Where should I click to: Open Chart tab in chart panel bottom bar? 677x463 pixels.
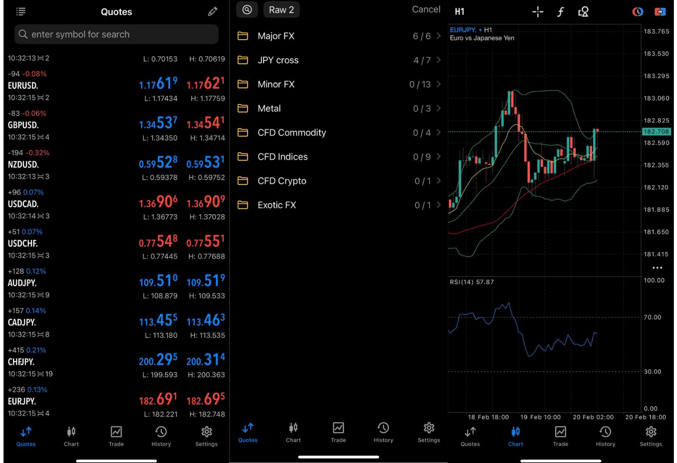(x=516, y=436)
